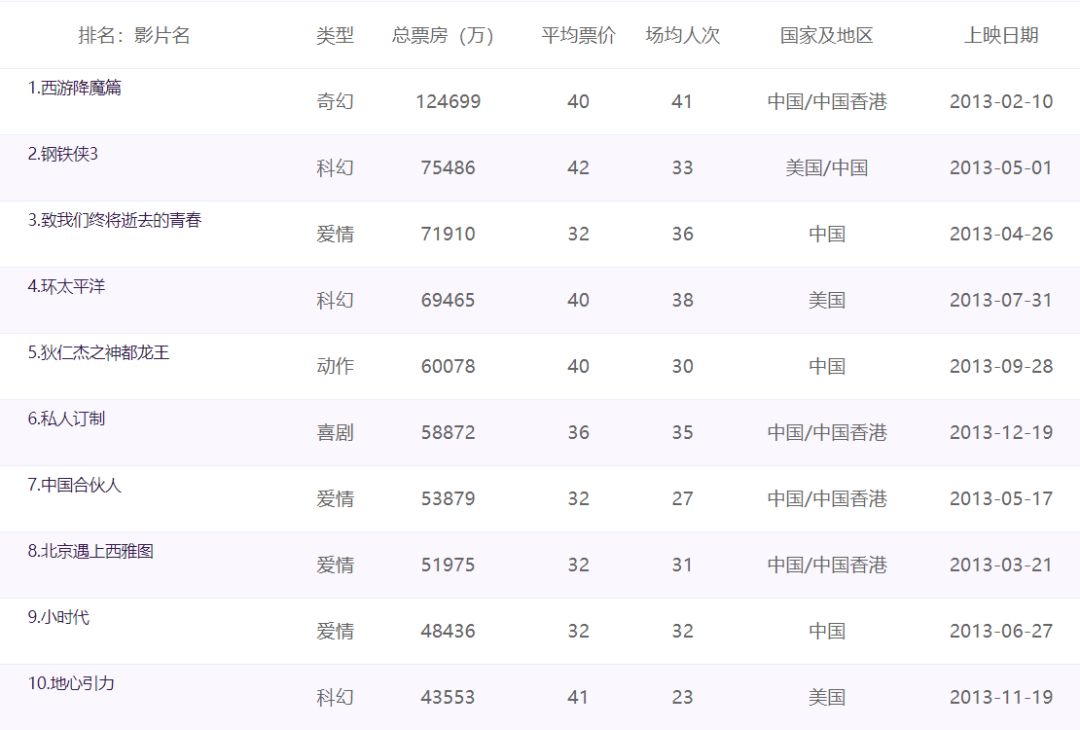This screenshot has height=730, width=1080.
Task: Select the 场均人次 column header
Action: click(x=682, y=36)
